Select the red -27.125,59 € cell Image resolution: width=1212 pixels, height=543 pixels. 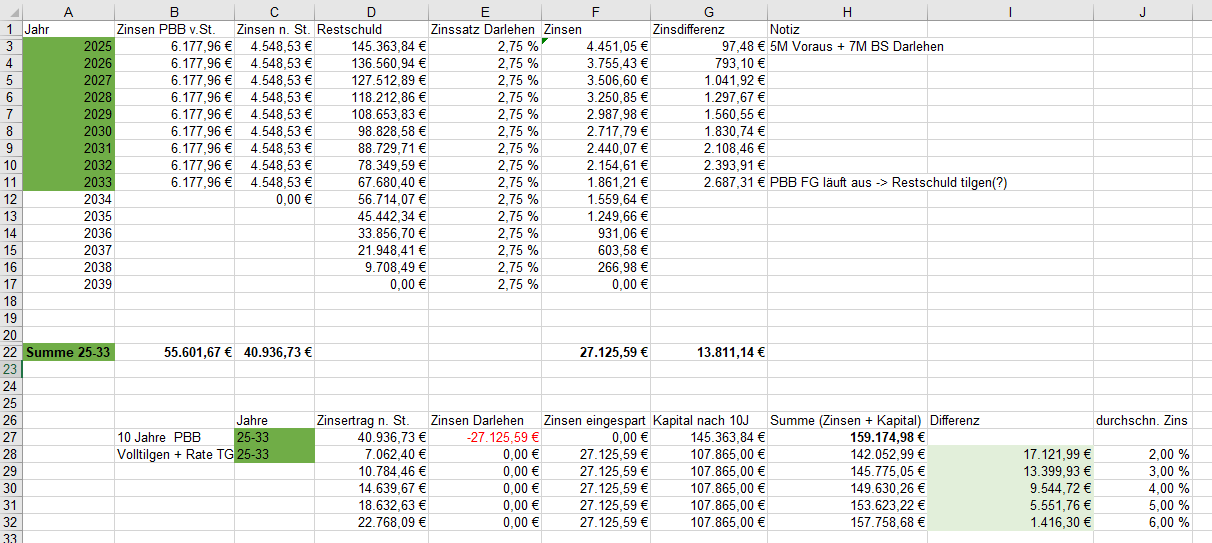coord(485,437)
